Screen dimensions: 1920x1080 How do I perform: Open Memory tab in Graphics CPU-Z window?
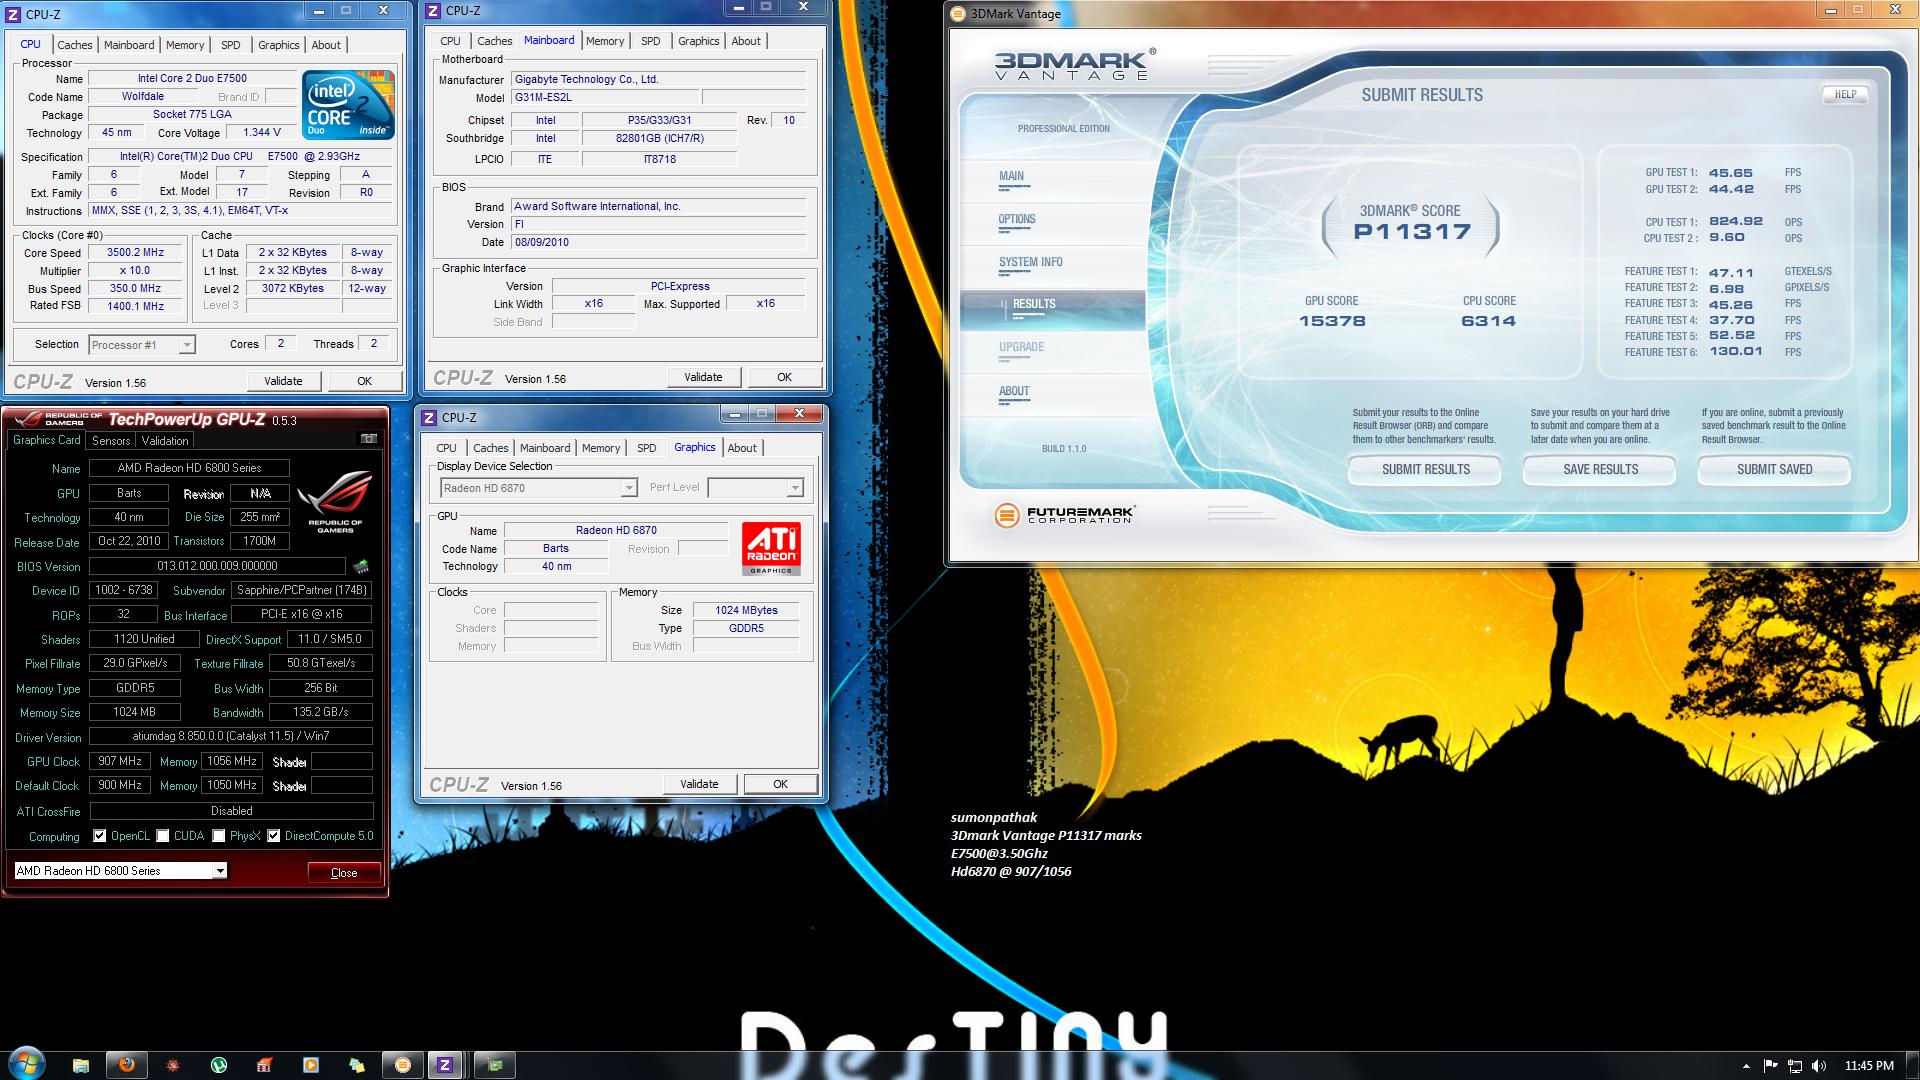click(x=601, y=448)
